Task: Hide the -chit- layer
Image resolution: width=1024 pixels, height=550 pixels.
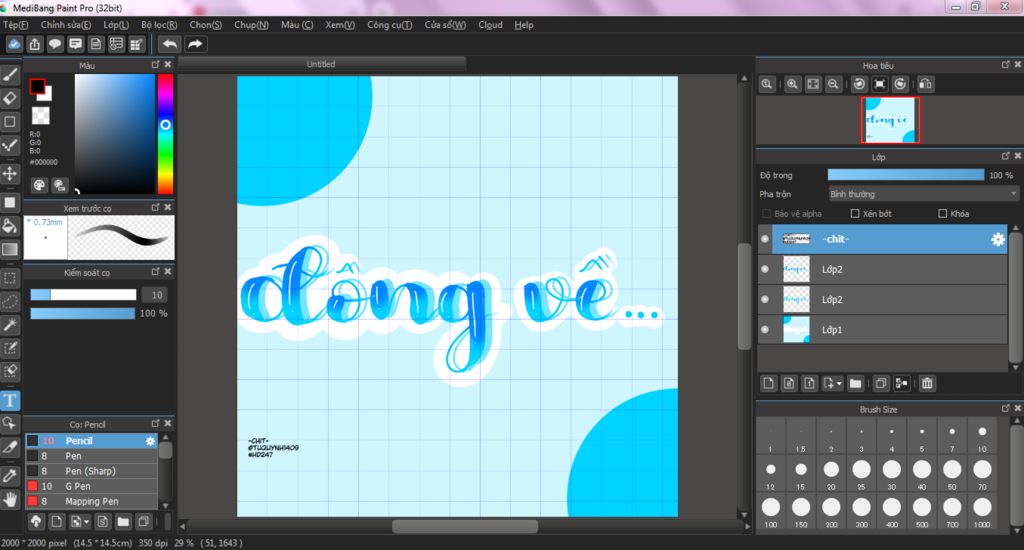Action: click(x=765, y=239)
